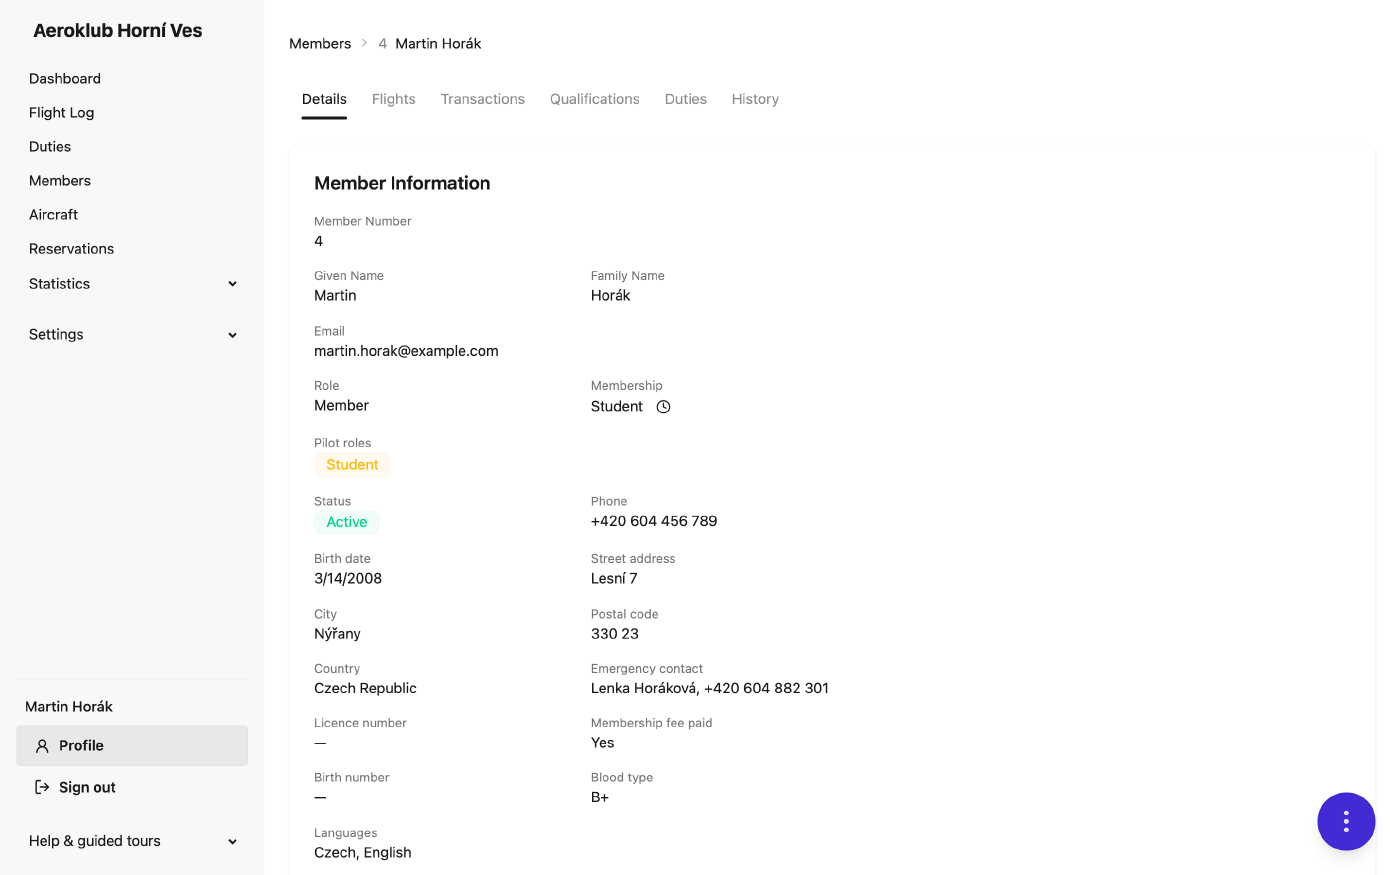Click the Martin Horák breadcrumb text
The image size is (1400, 875).
point(438,44)
